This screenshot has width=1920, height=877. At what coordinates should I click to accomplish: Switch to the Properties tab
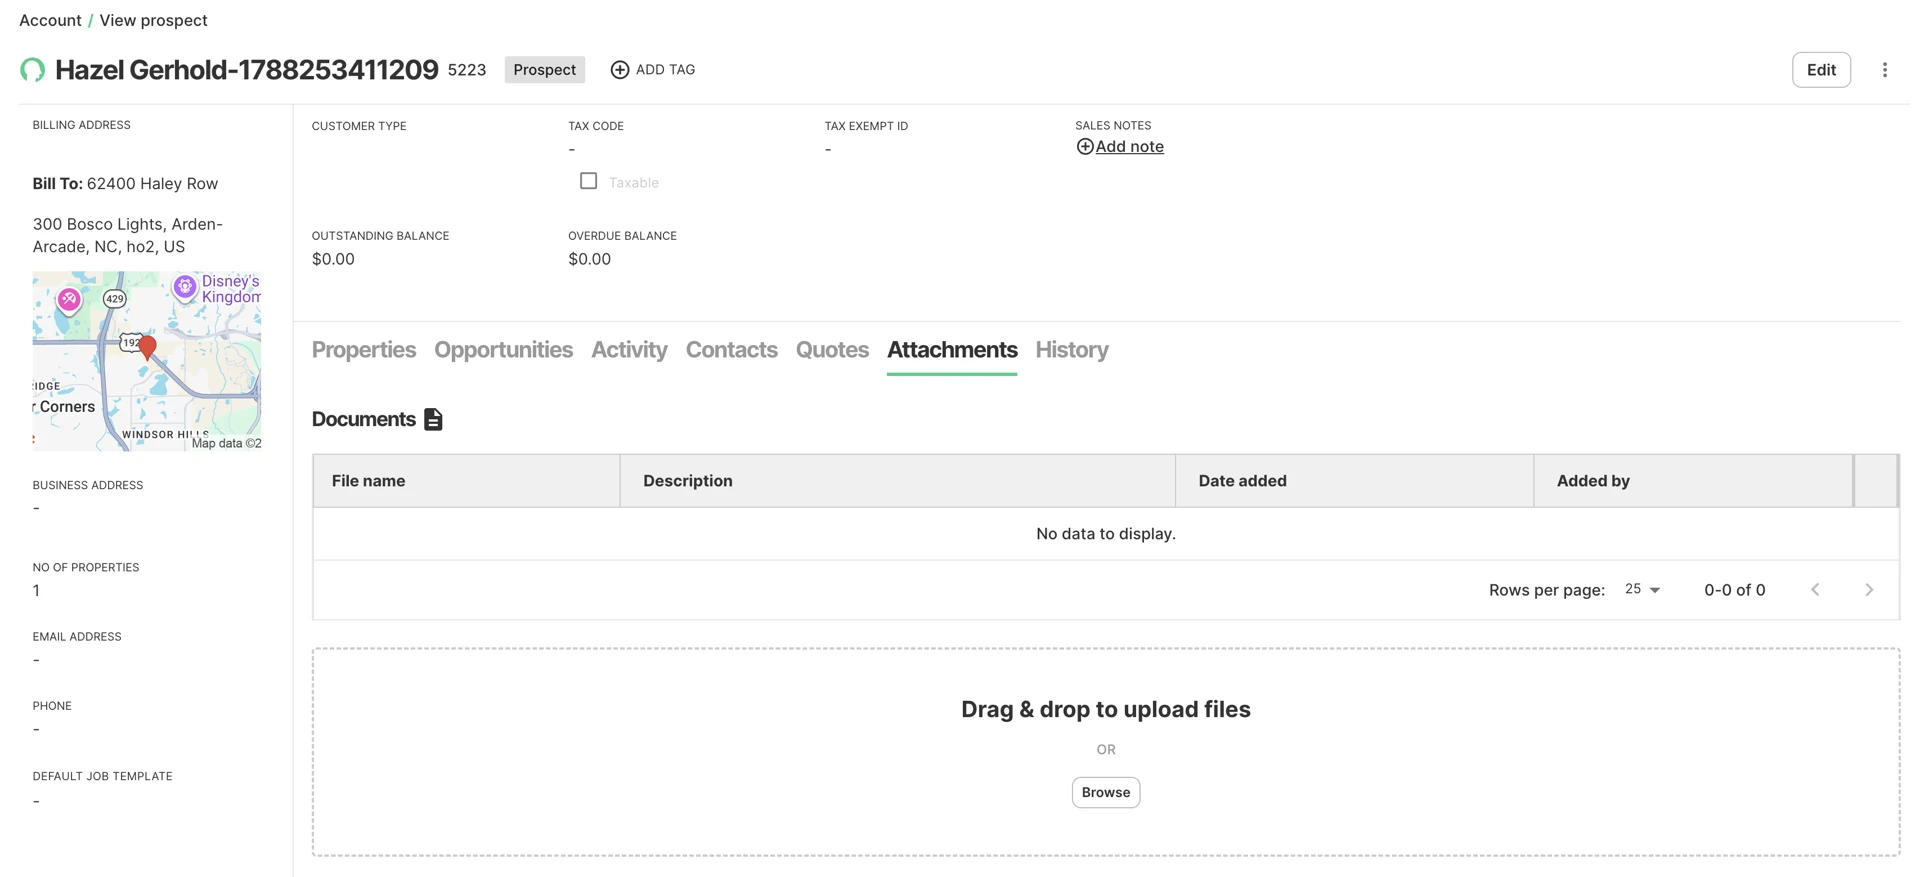pyautogui.click(x=364, y=350)
